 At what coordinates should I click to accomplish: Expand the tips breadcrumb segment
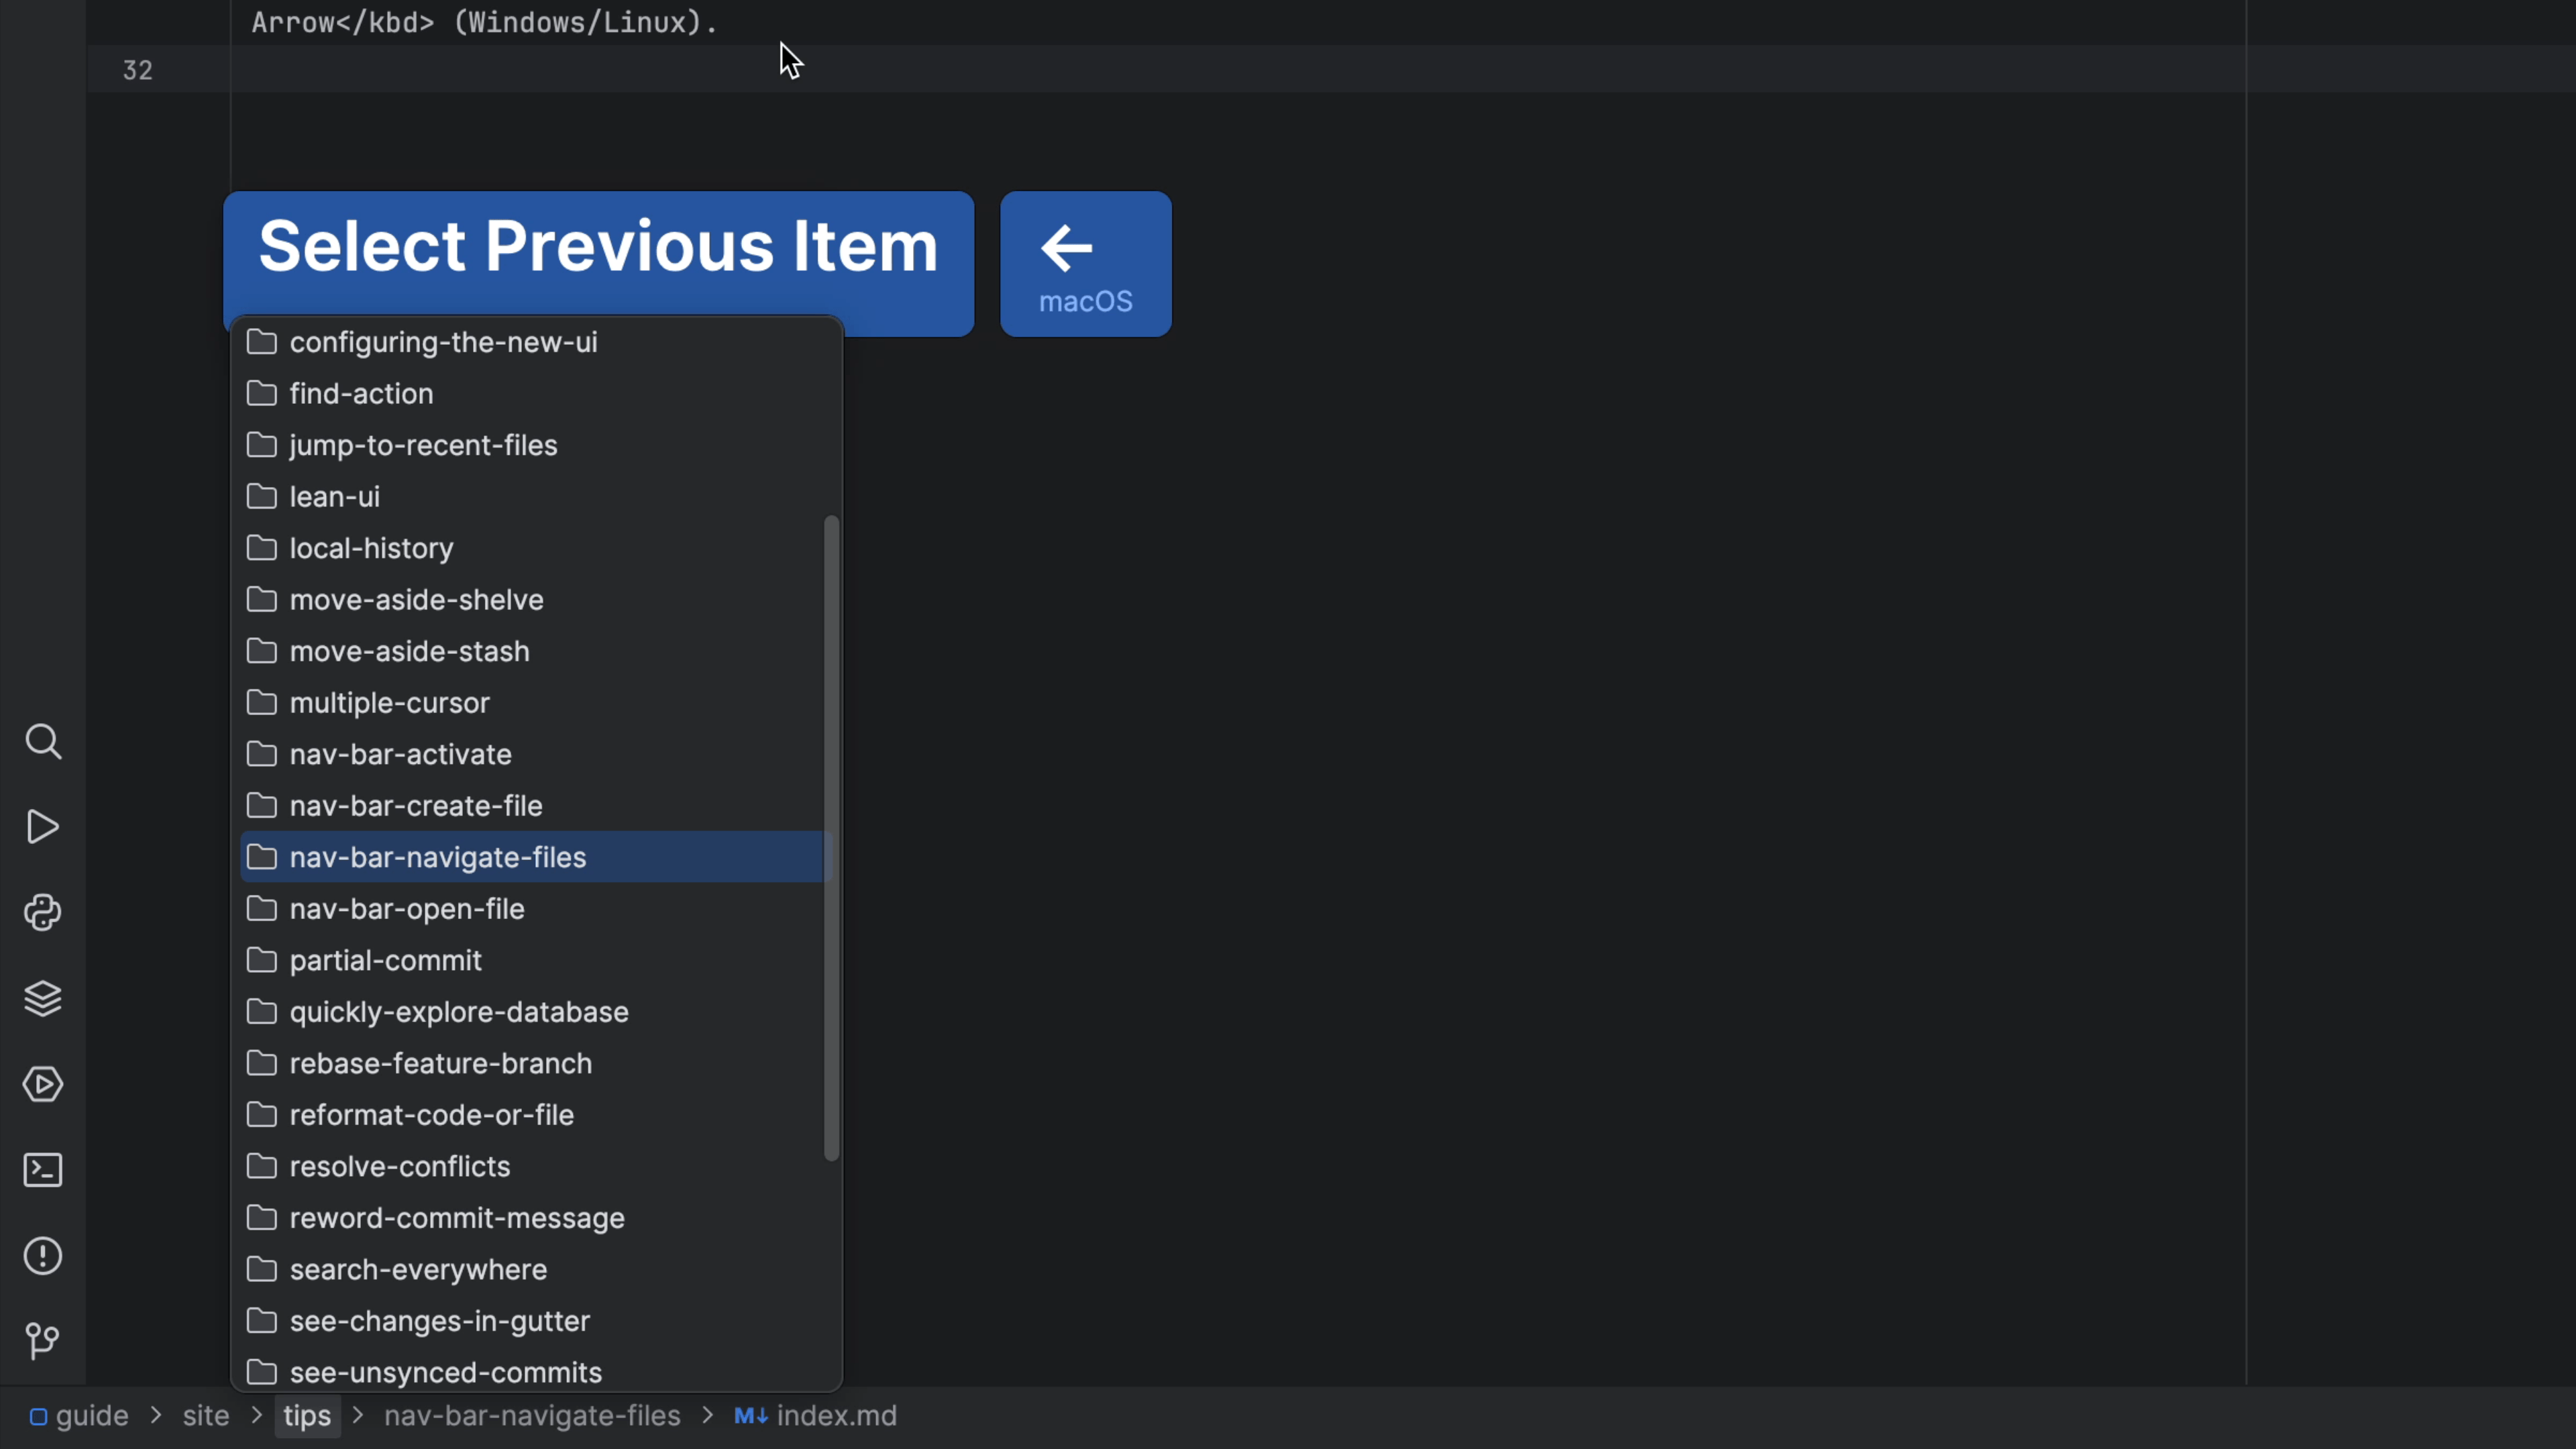pos(306,1416)
